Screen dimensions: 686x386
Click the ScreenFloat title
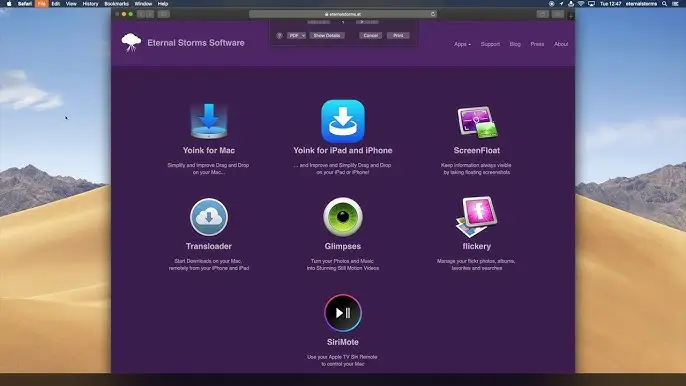click(476, 150)
